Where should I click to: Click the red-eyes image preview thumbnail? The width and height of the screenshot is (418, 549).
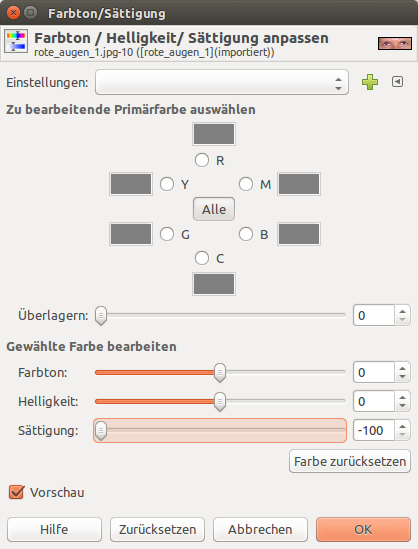[x=395, y=43]
